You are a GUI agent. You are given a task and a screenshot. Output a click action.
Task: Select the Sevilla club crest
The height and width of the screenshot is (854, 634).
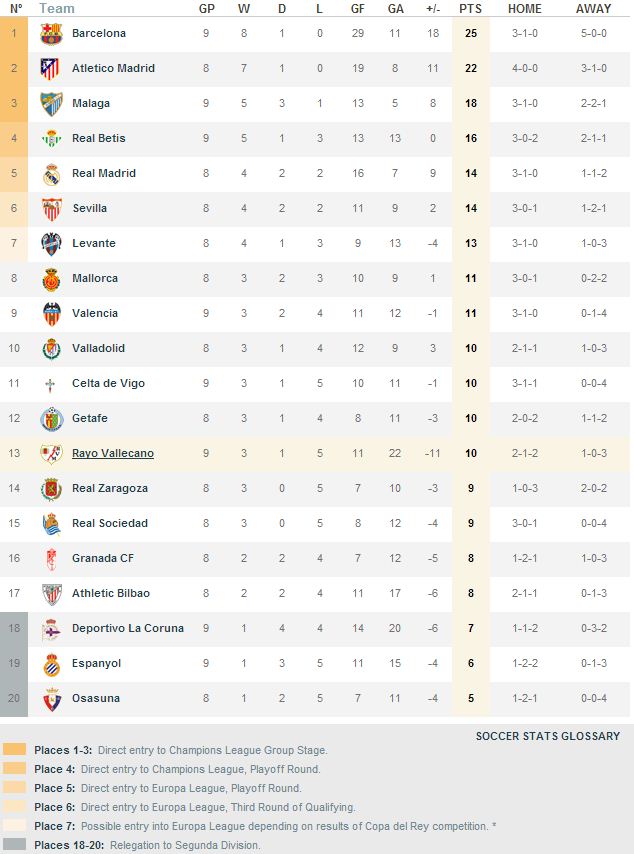[52, 209]
